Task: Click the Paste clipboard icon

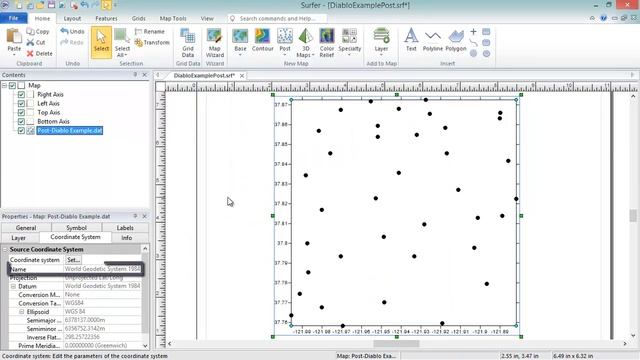Action: point(14,36)
